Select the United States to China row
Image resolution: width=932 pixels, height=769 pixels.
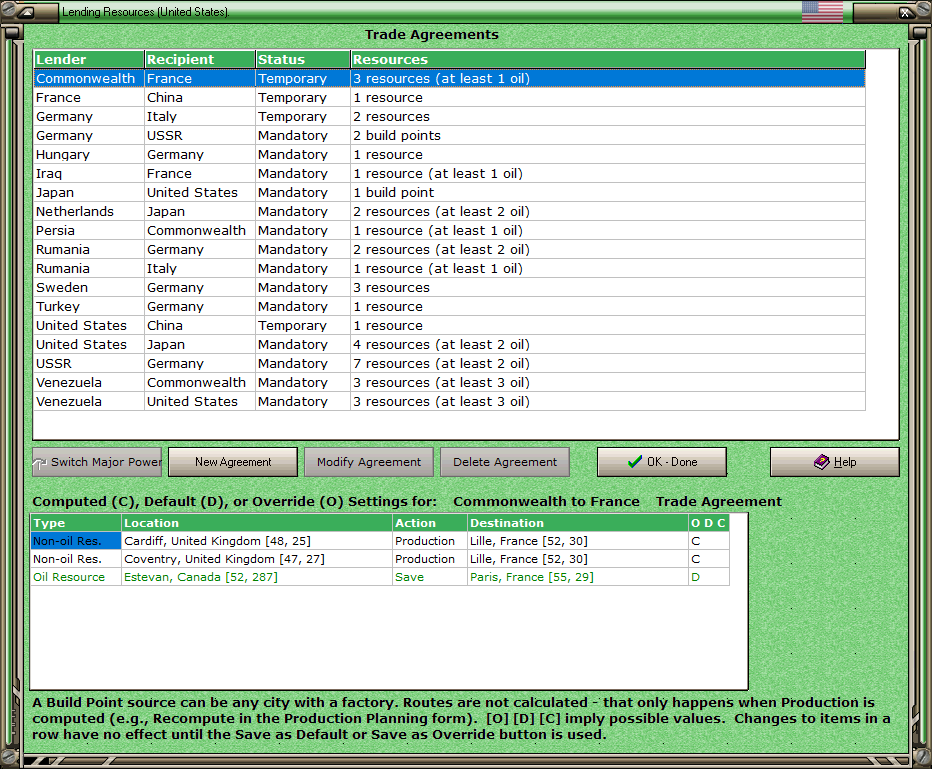point(449,326)
